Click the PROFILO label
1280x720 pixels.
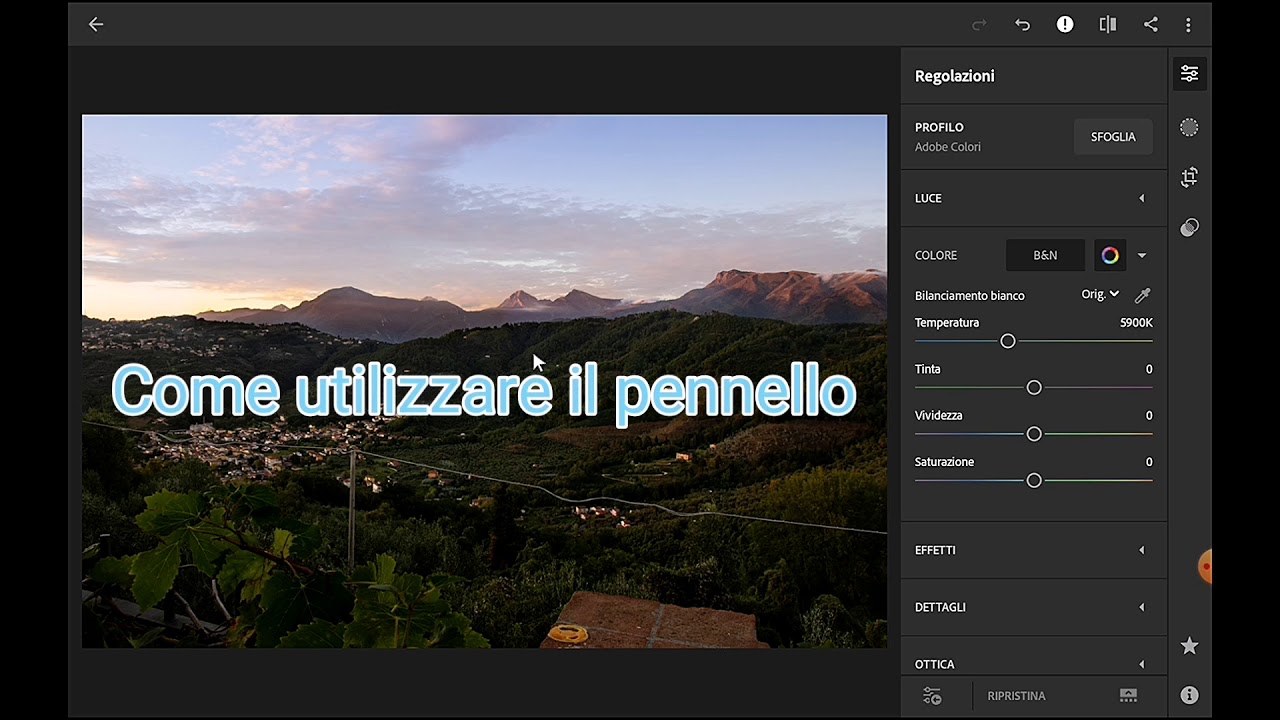(939, 127)
